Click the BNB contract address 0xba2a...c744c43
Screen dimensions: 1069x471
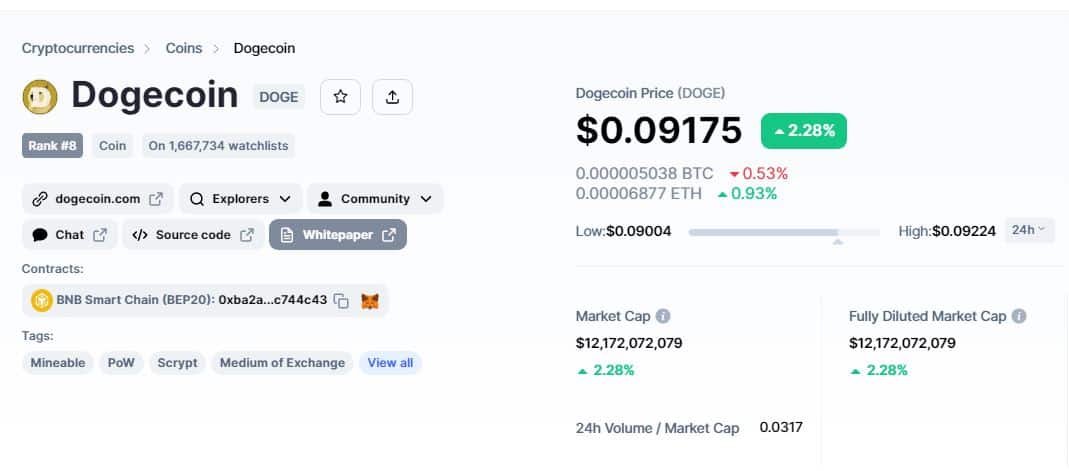(273, 300)
